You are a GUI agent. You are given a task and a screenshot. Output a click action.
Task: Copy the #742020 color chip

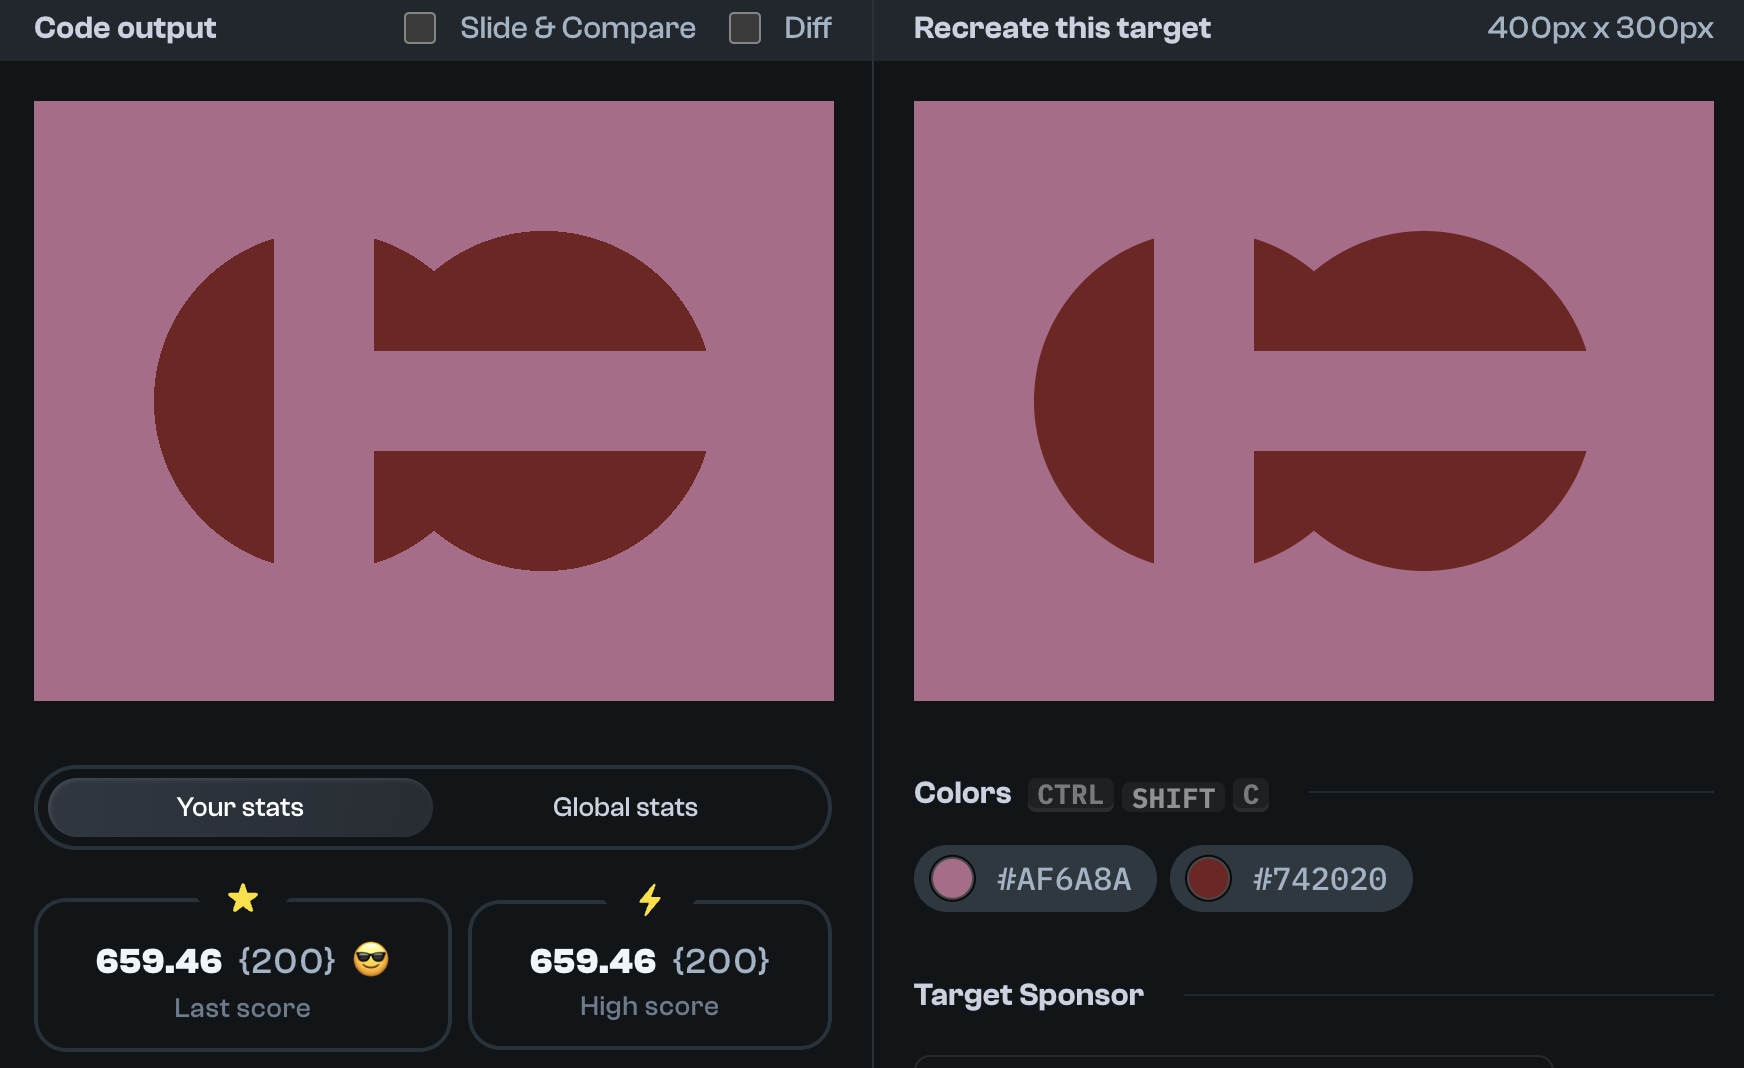click(x=1291, y=879)
